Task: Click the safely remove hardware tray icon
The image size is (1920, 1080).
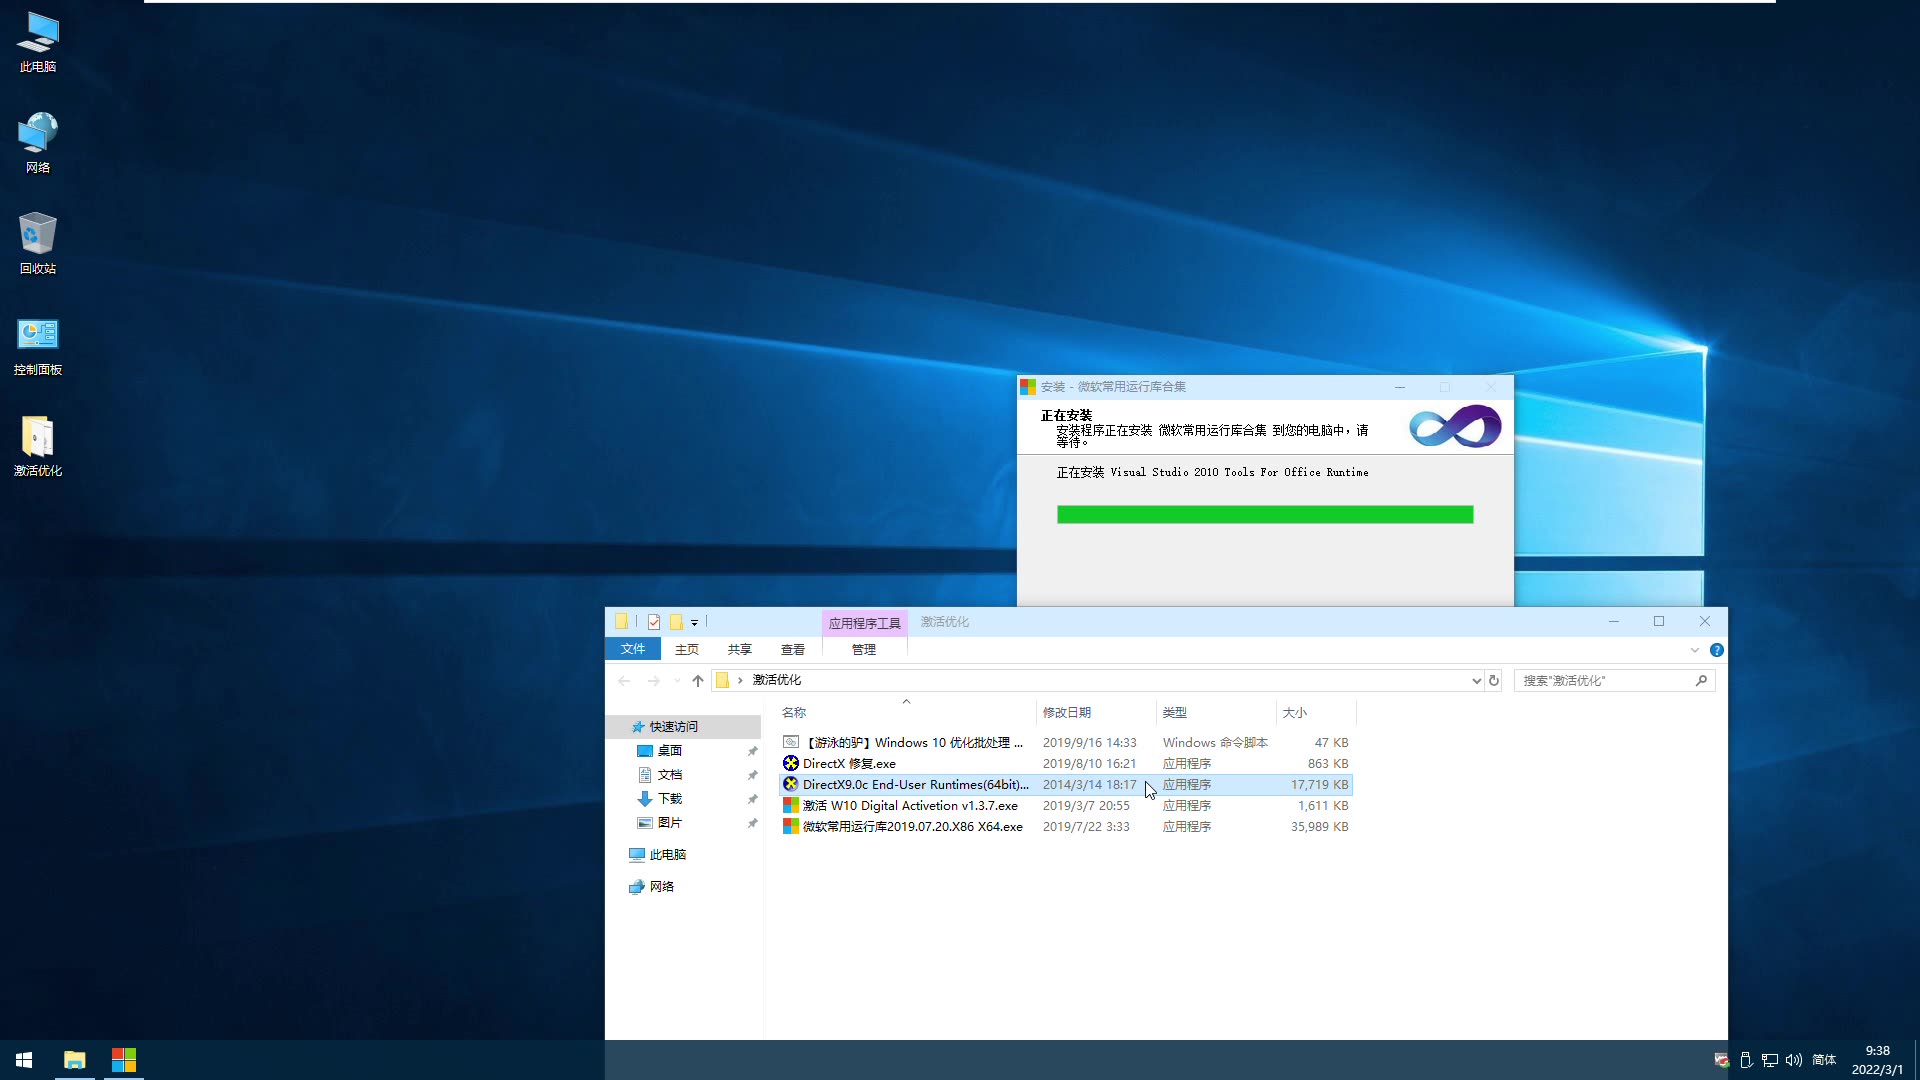Action: 1745,1060
